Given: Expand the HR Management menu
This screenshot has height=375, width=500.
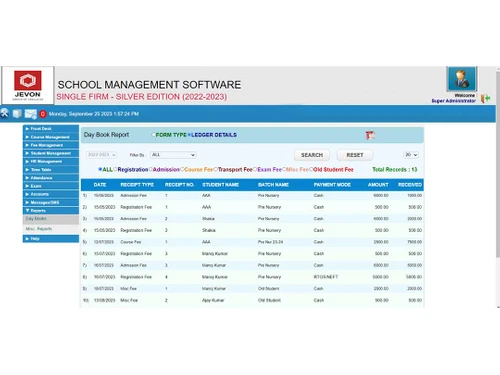Looking at the screenshot, I should 51,161.
